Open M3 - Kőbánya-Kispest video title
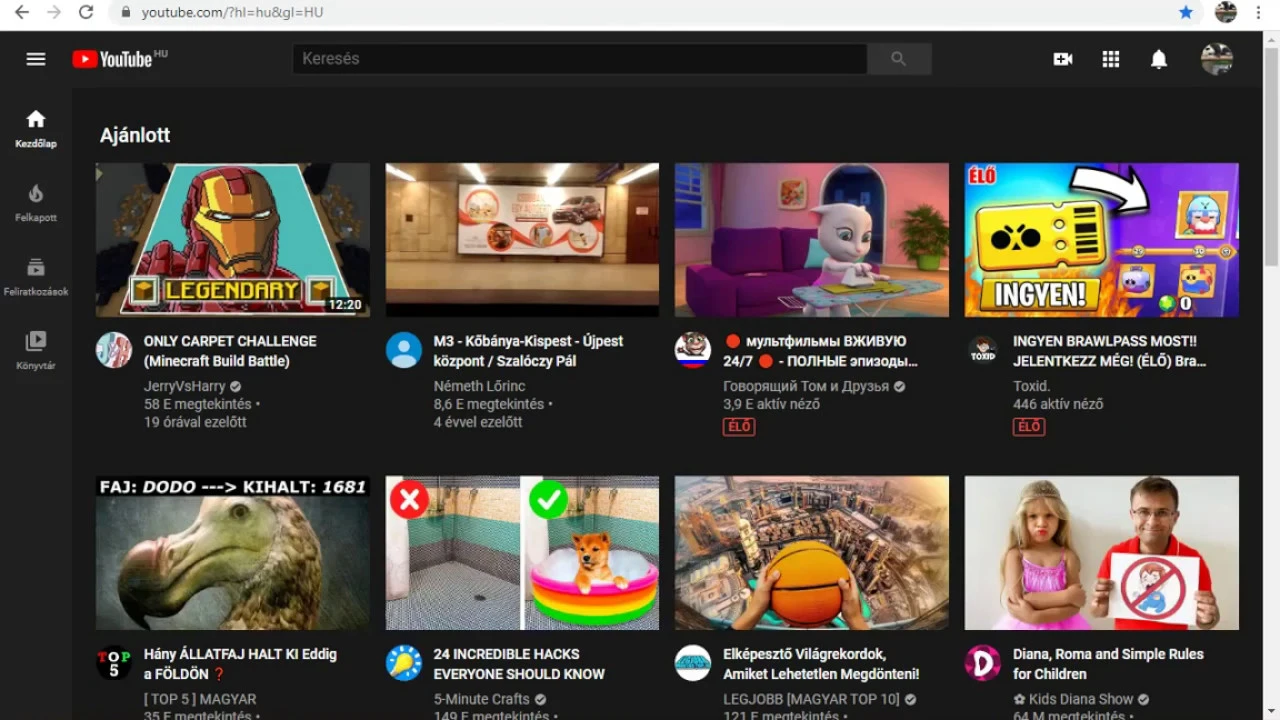 [528, 351]
